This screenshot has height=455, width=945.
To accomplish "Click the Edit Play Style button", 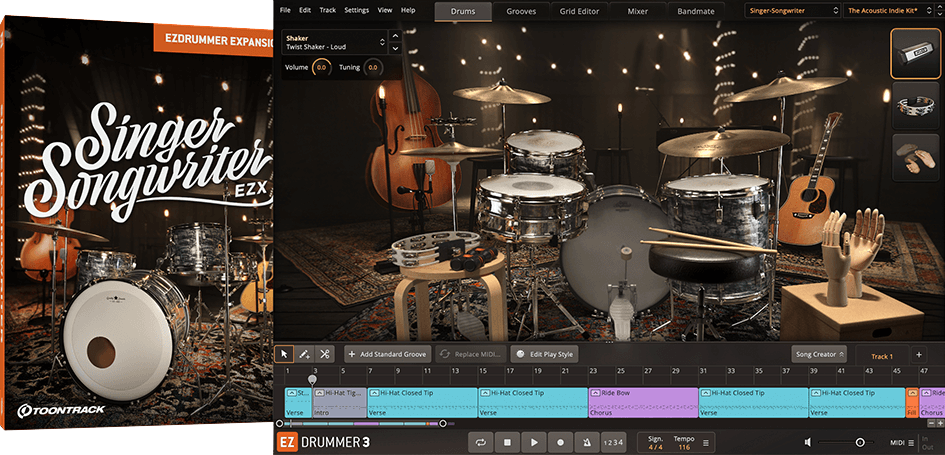I will [x=544, y=354].
